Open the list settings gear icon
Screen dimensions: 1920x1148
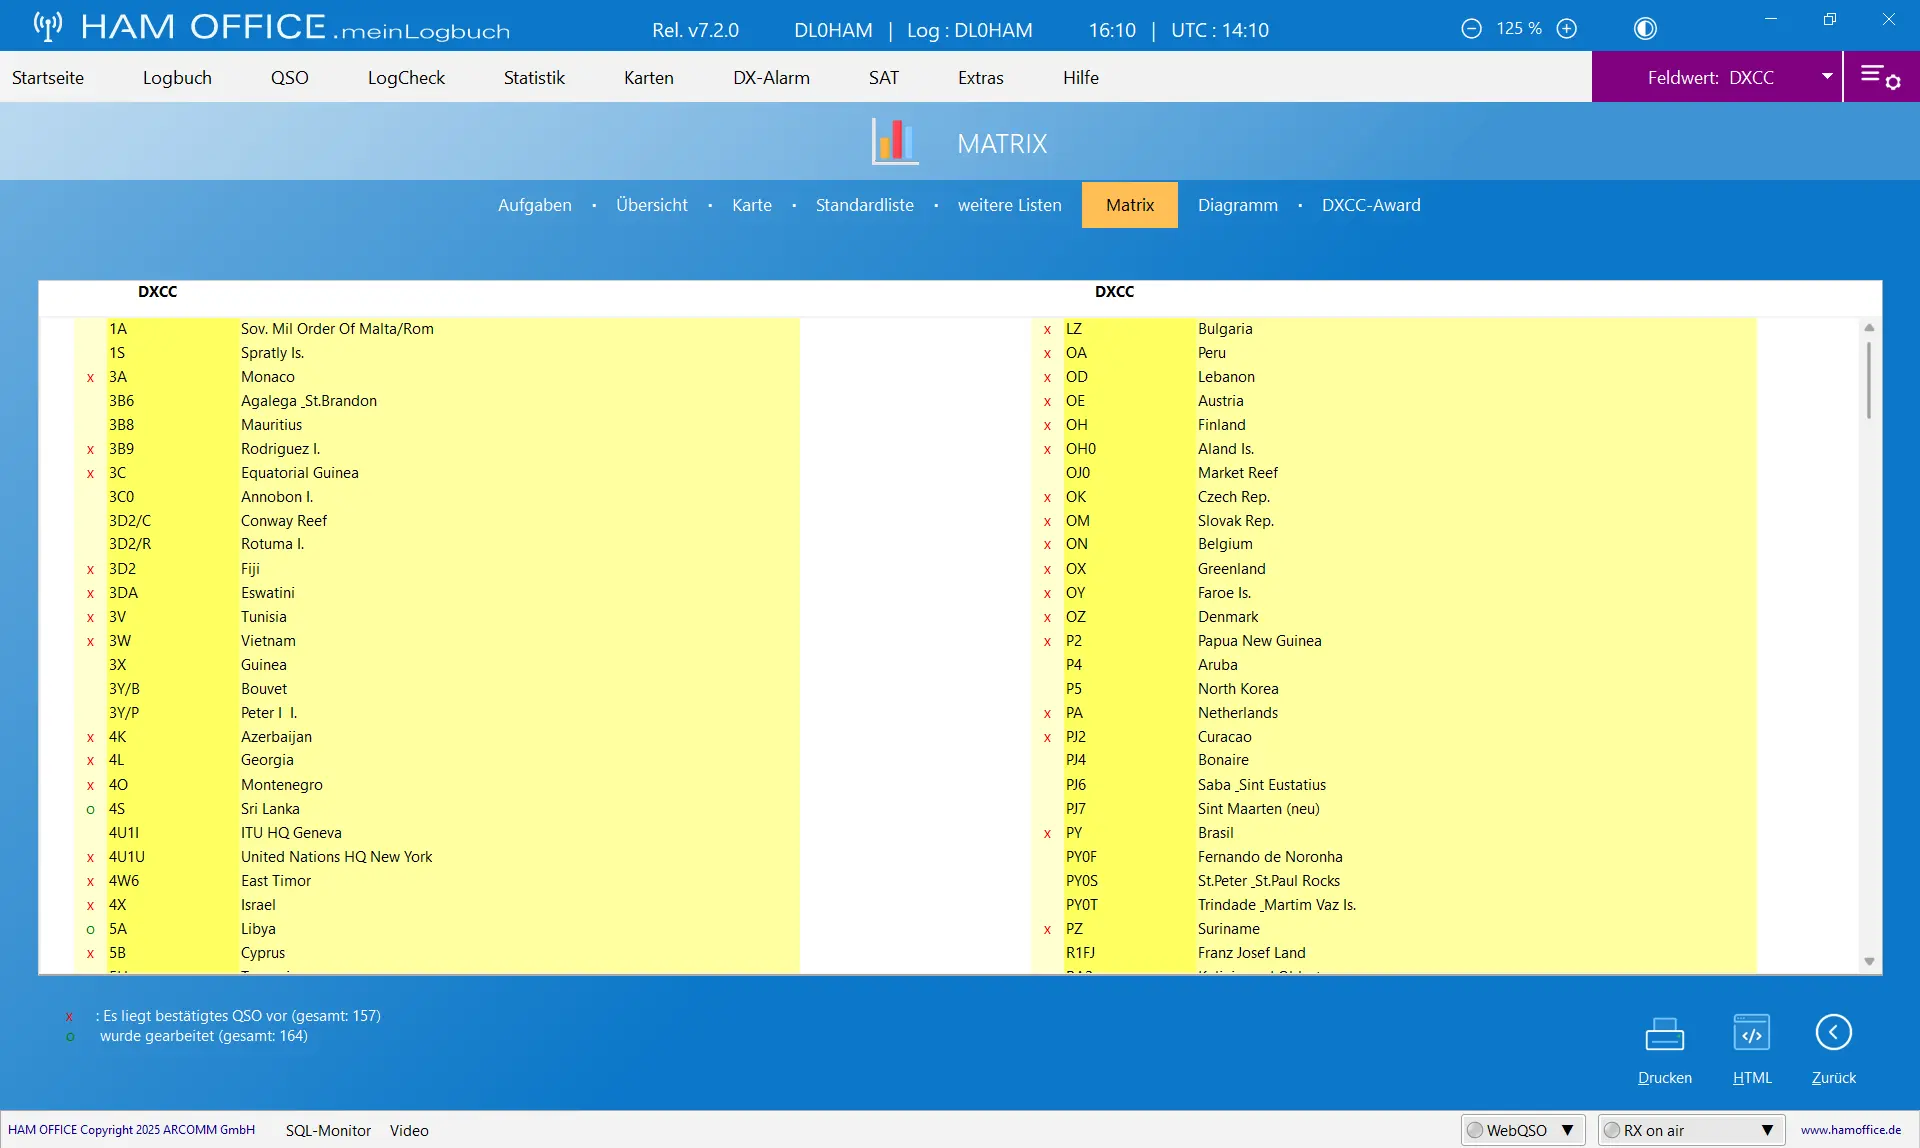(1881, 77)
